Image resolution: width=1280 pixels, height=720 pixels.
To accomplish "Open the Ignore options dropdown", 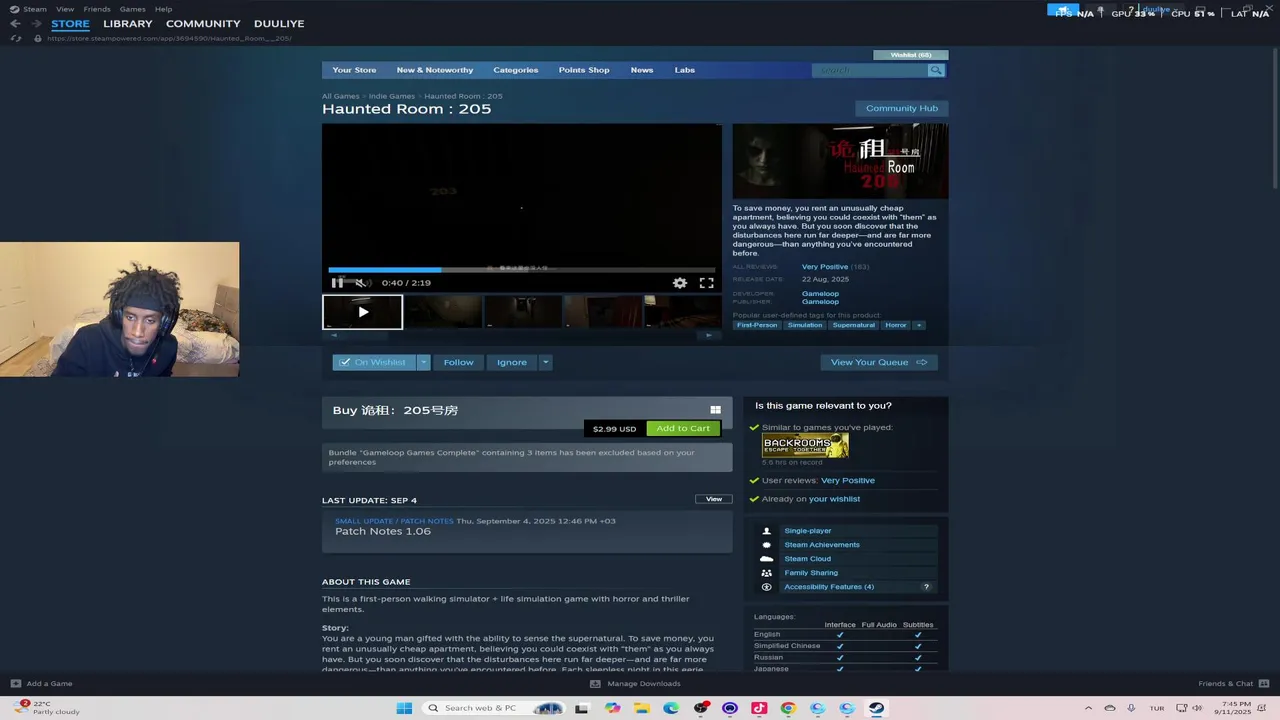I will pos(545,362).
